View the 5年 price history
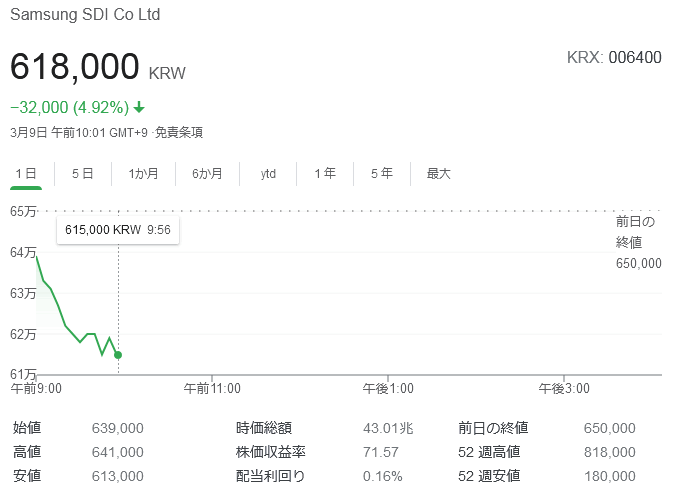This screenshot has height=500, width=675. tap(381, 174)
